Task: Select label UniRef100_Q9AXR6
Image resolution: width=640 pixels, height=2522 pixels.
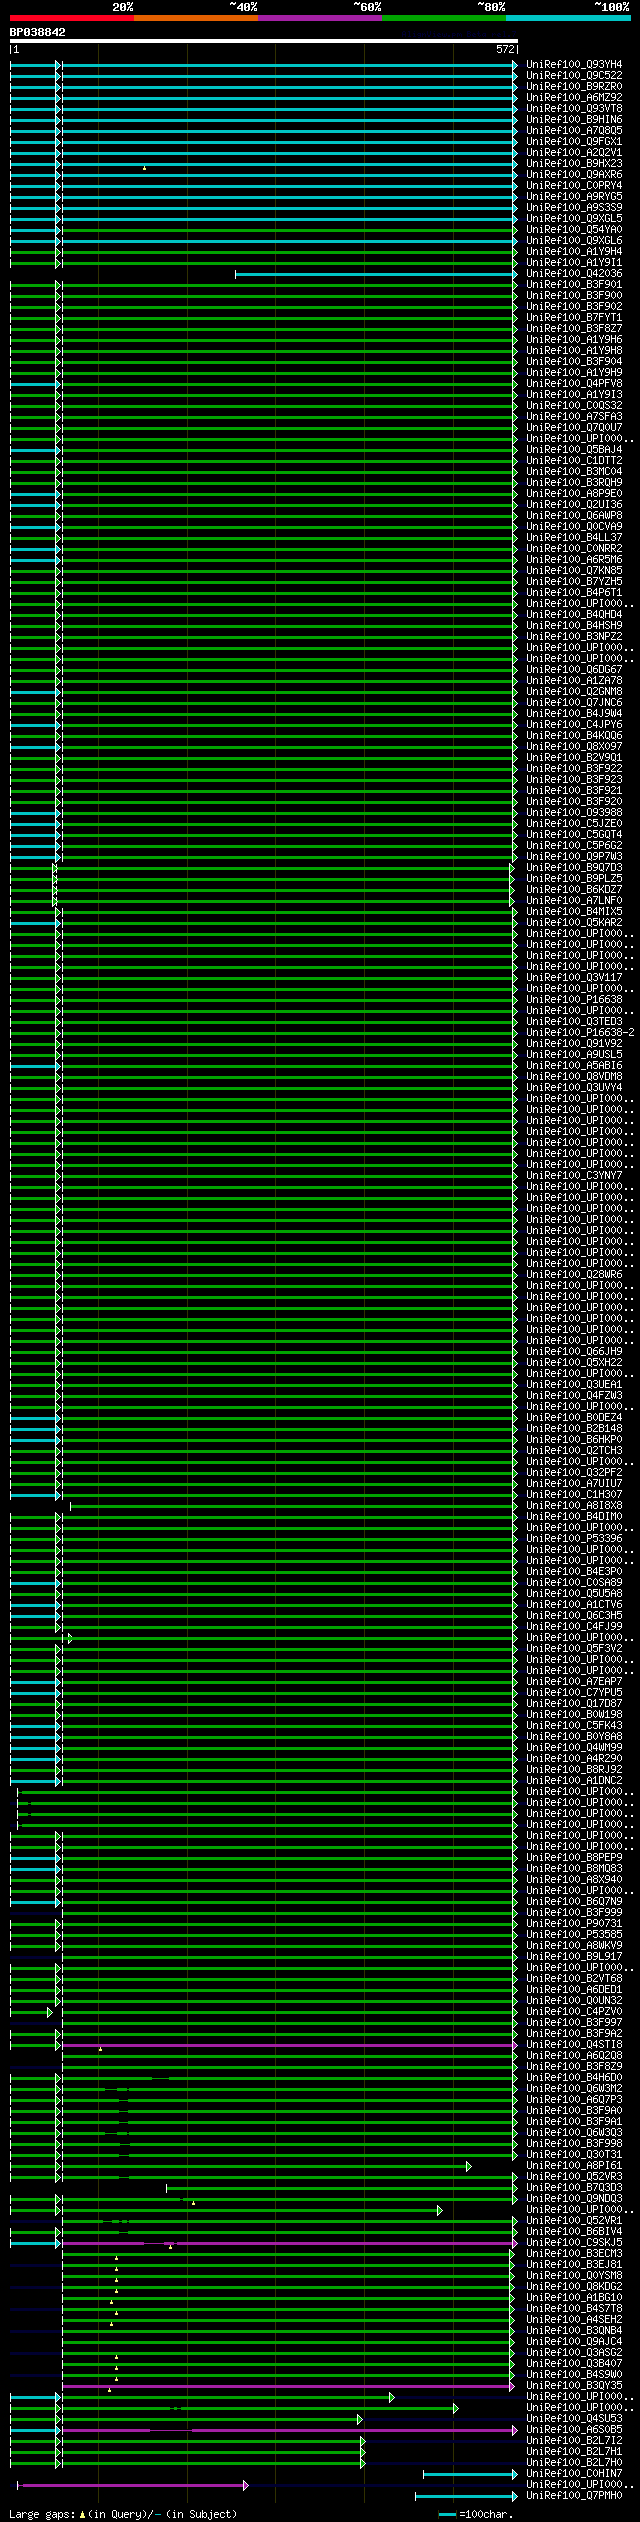Action: coord(574,175)
